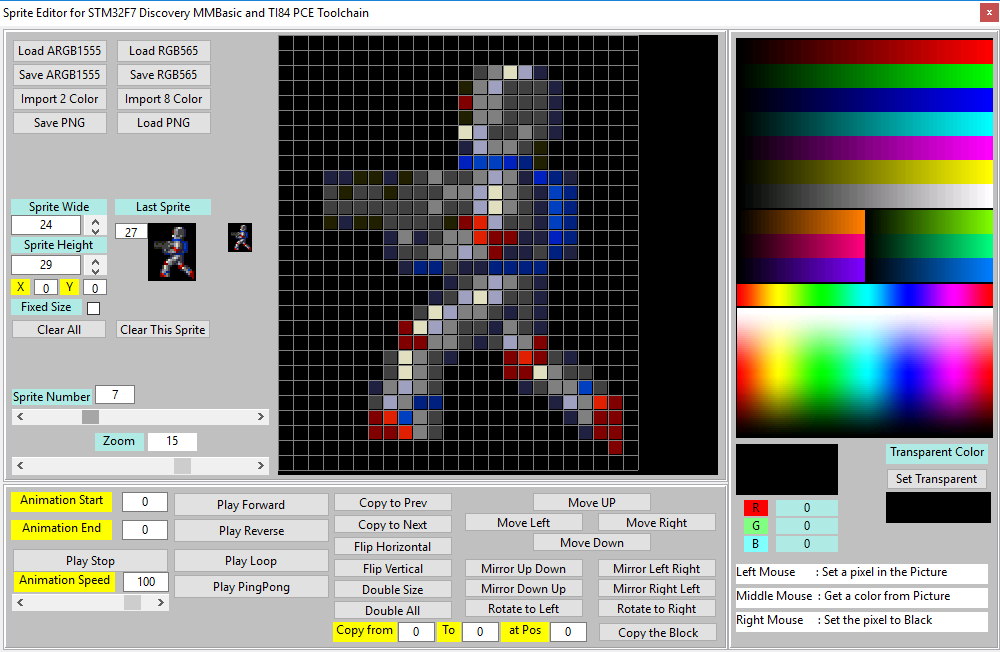Viewport: 1000px width, 652px height.
Task: Click the Animation End field
Action: pyautogui.click(x=145, y=530)
